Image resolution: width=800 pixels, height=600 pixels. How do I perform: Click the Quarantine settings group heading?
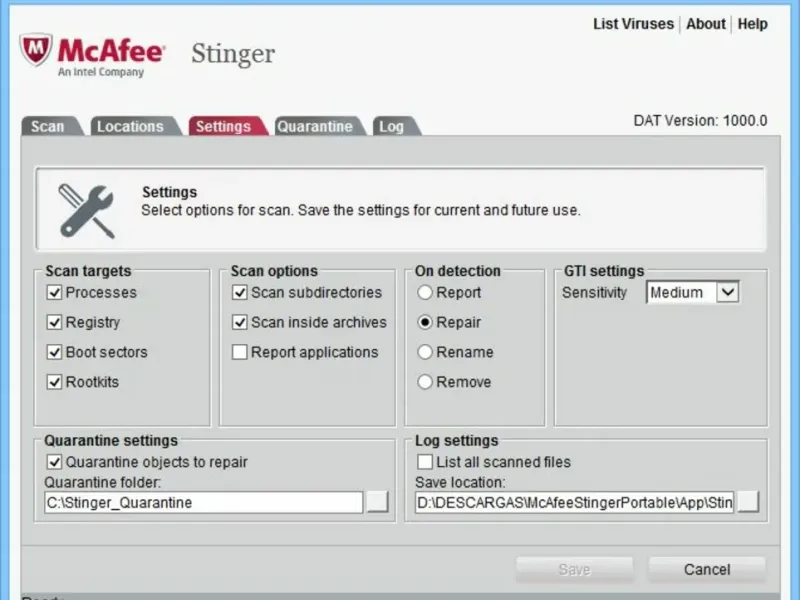pos(111,440)
